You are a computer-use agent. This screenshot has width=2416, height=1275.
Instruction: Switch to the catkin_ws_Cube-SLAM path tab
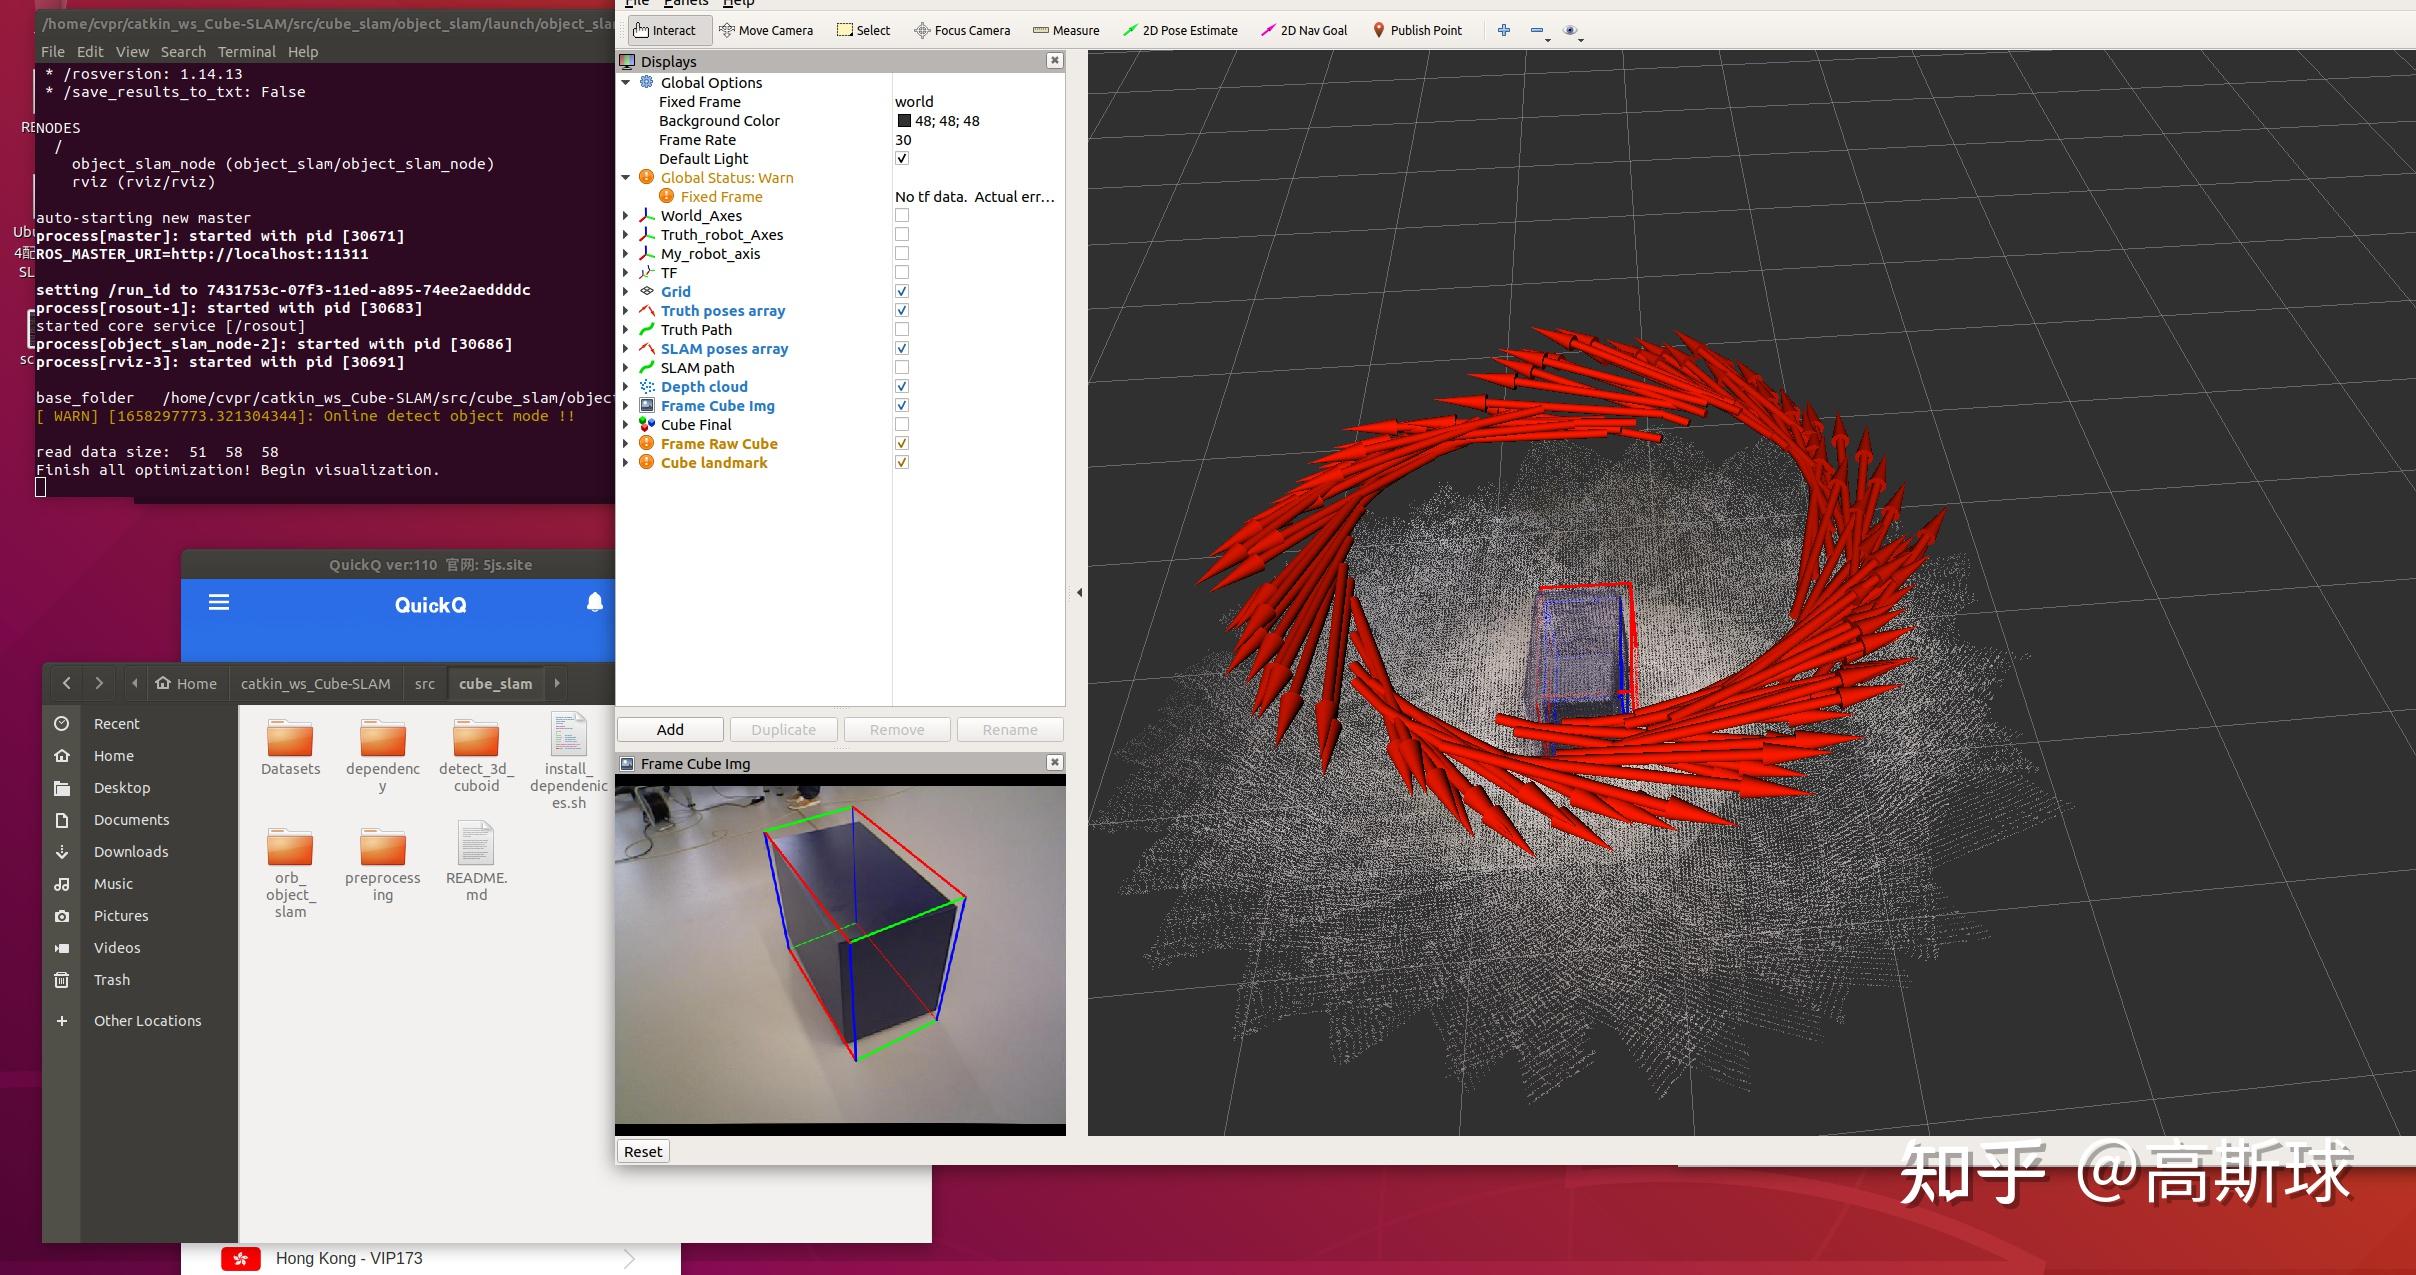[315, 683]
